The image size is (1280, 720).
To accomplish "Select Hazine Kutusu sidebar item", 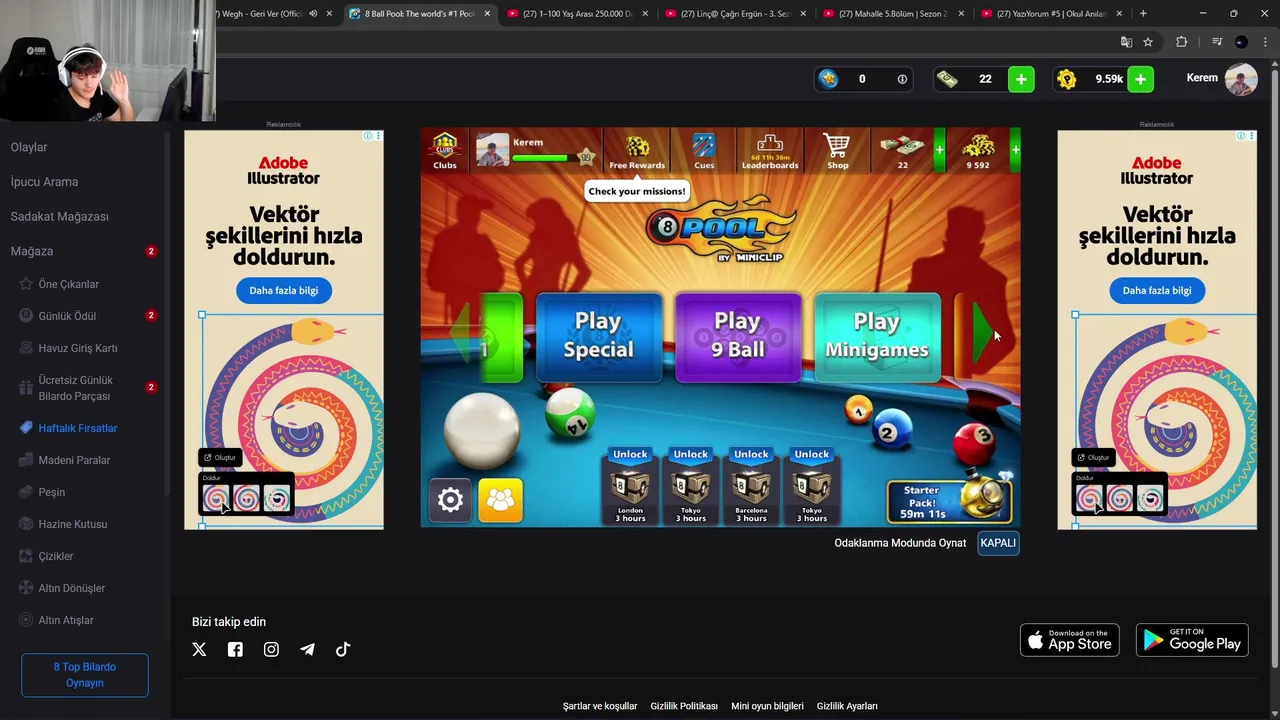I will [72, 524].
